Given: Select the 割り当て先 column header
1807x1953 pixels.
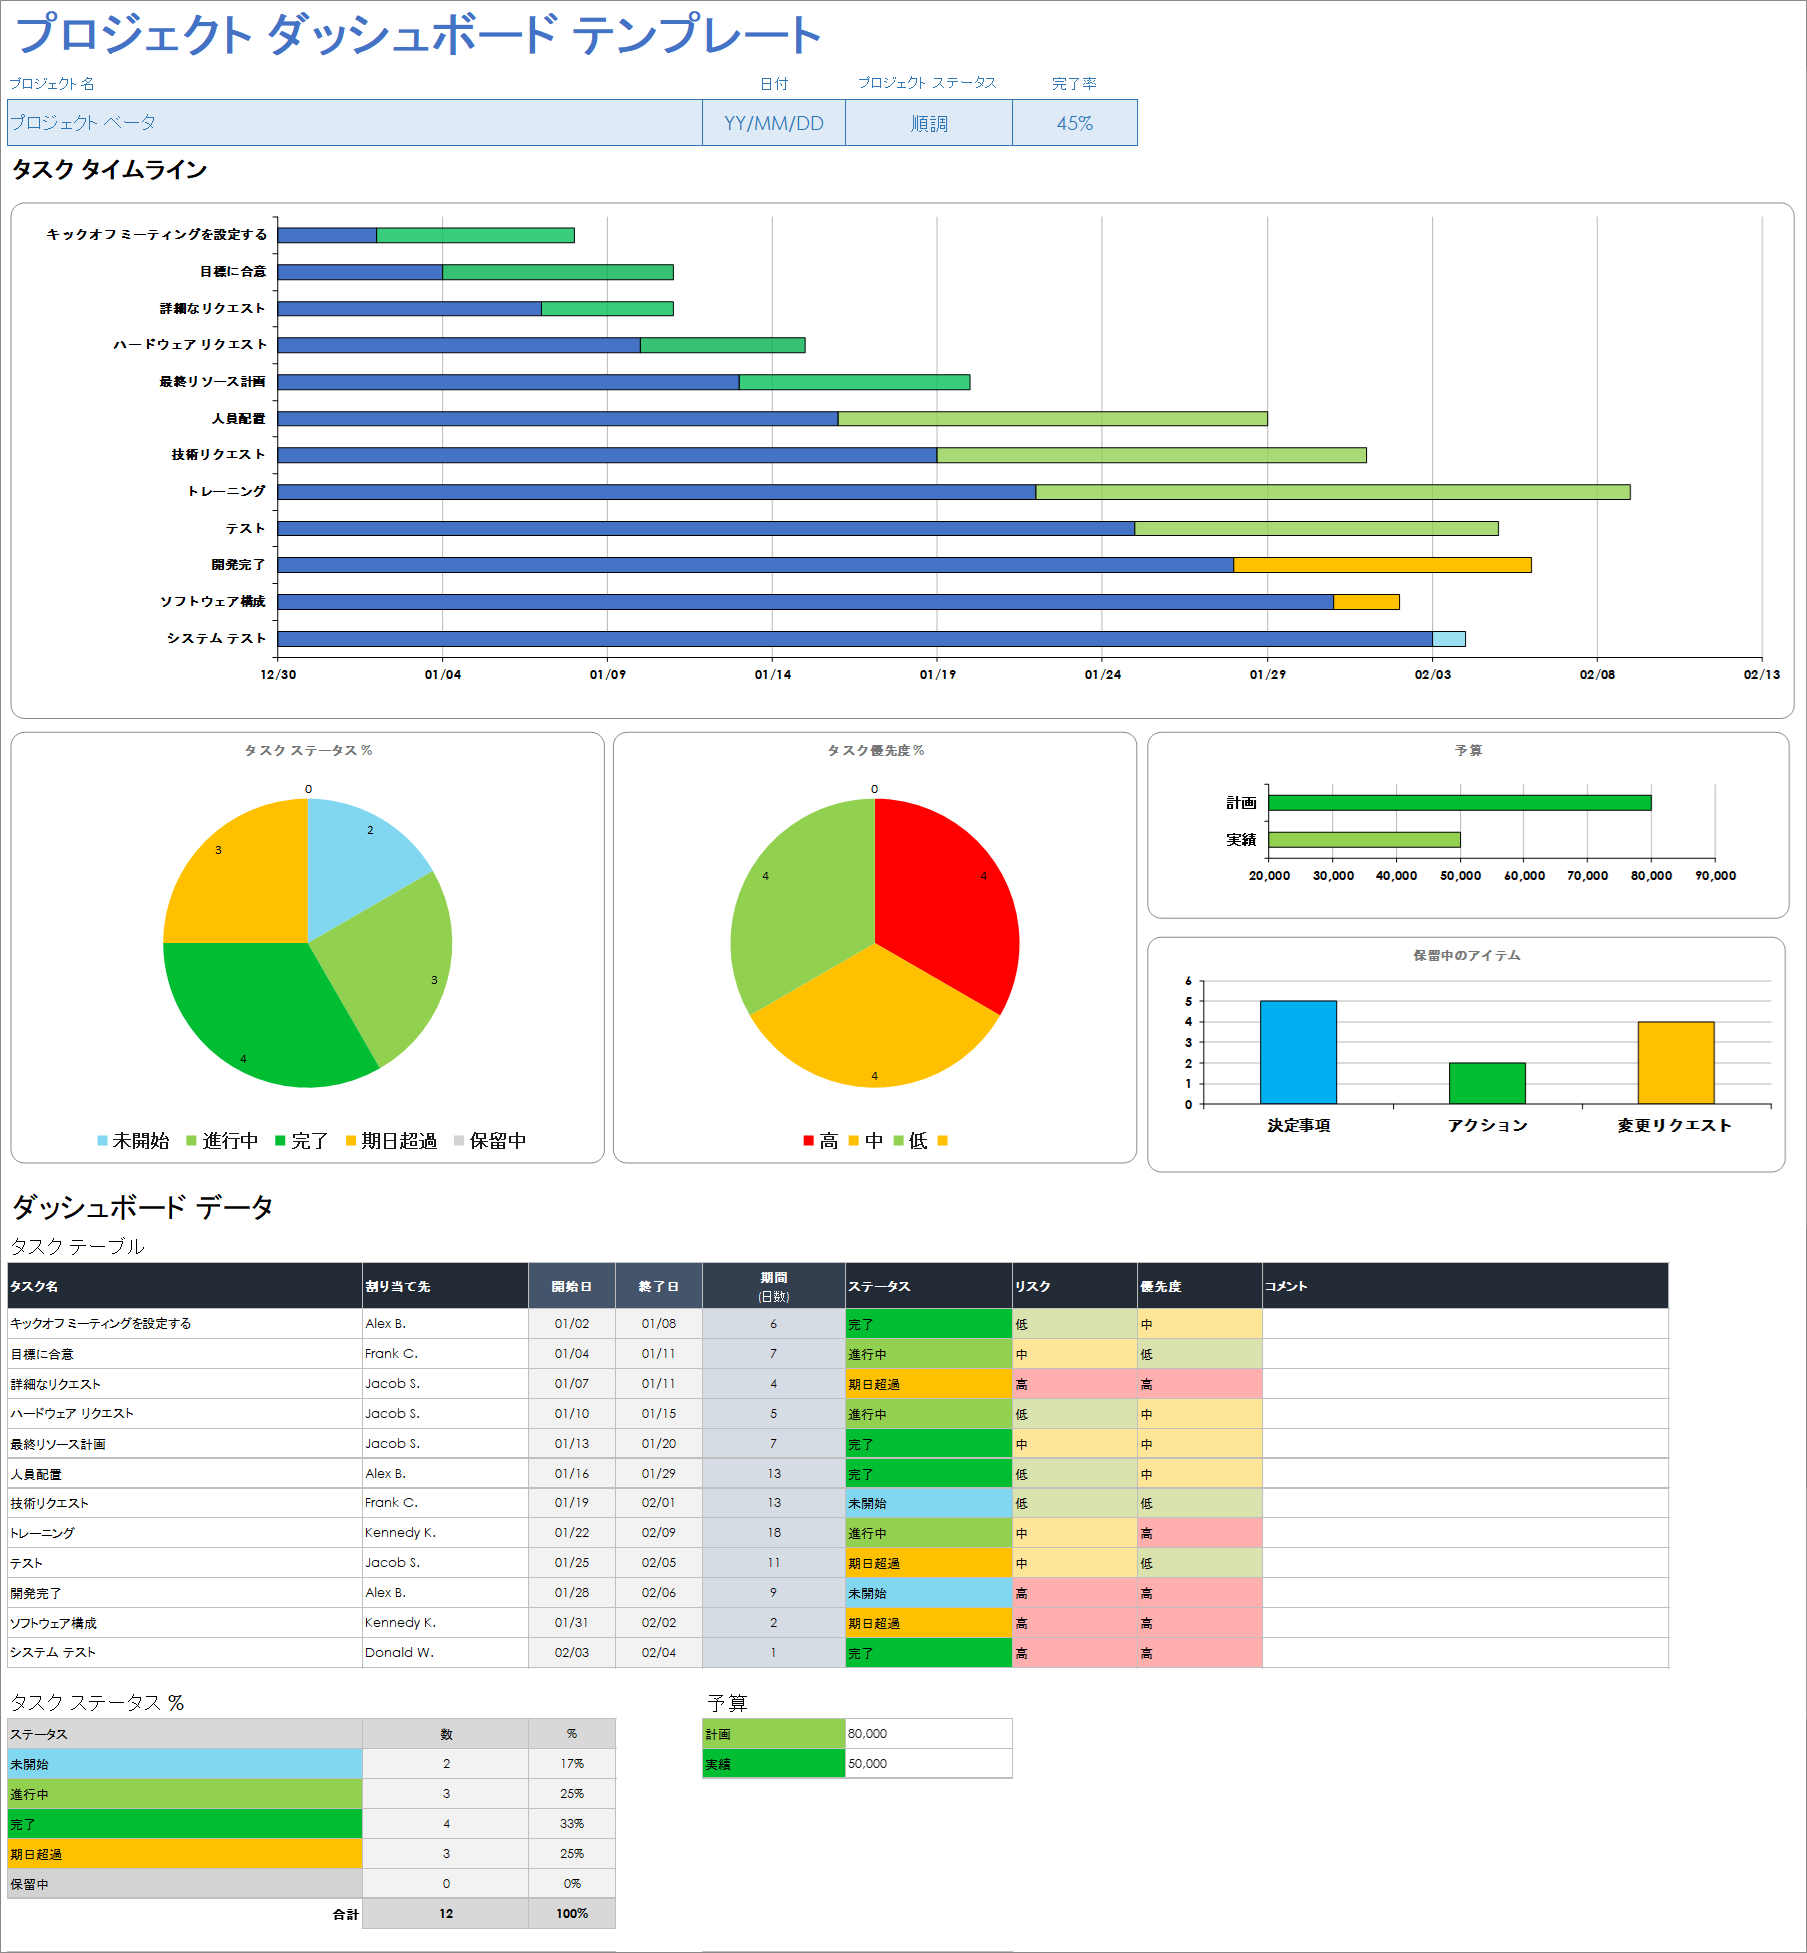Looking at the screenshot, I should pyautogui.click(x=445, y=1286).
